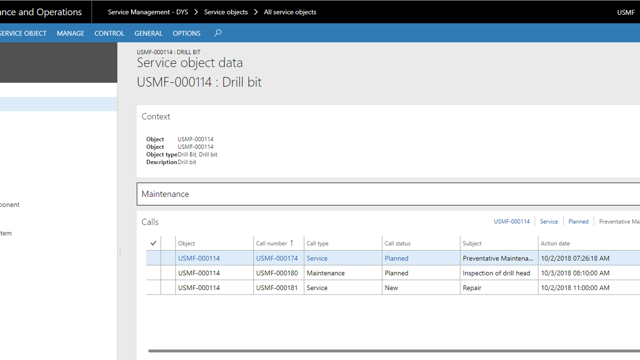Select New call status cell

pyautogui.click(x=391, y=287)
